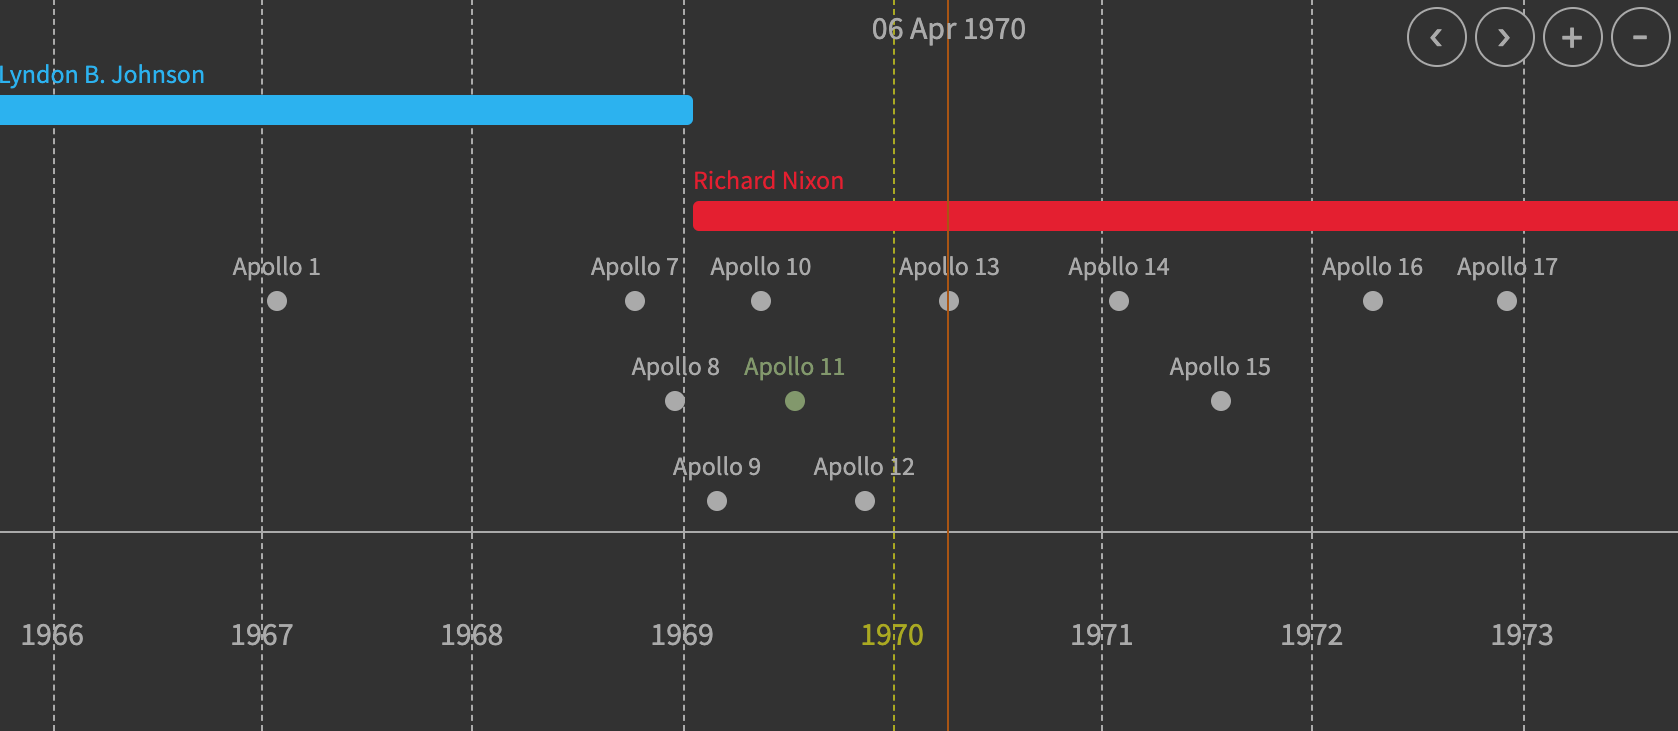This screenshot has width=1678, height=731.
Task: Click the Apollo 1 marker dot
Action: (277, 301)
